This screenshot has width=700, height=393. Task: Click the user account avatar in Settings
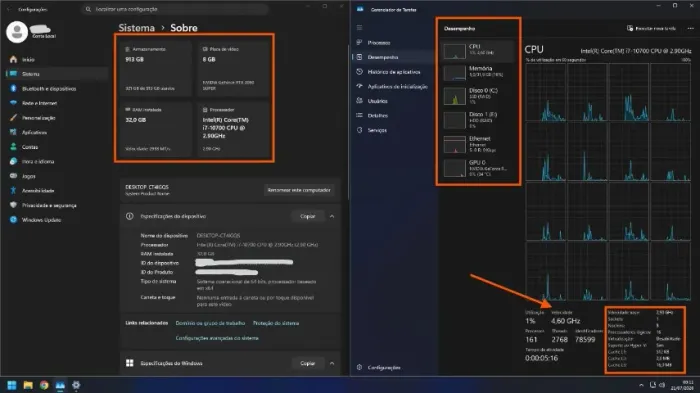[17, 32]
